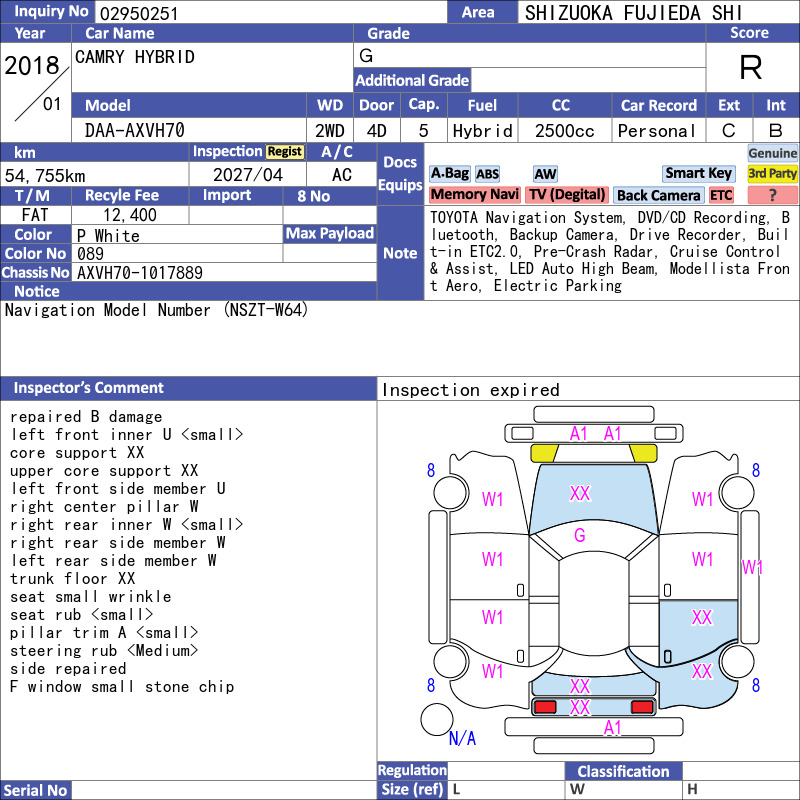Click the comment 'right center pillar W'

pyautogui.click(x=104, y=507)
